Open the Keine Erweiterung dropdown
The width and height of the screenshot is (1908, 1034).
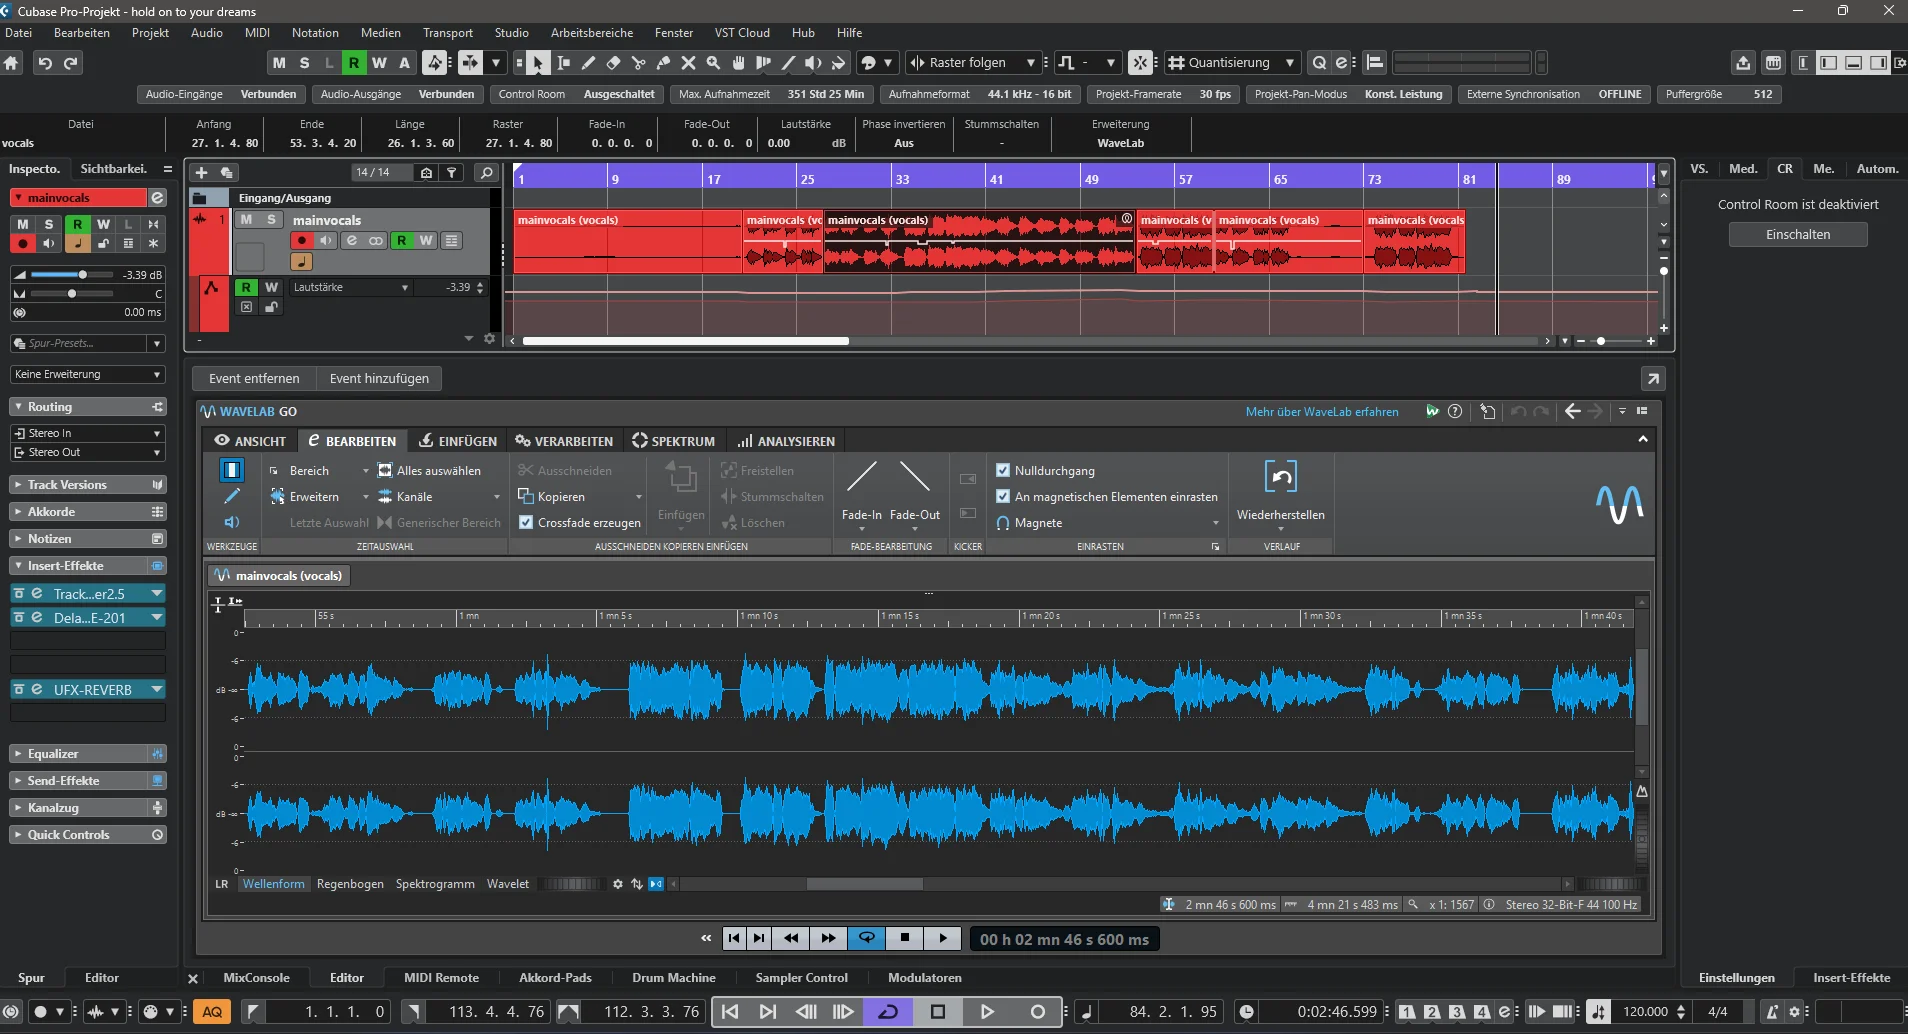click(88, 374)
